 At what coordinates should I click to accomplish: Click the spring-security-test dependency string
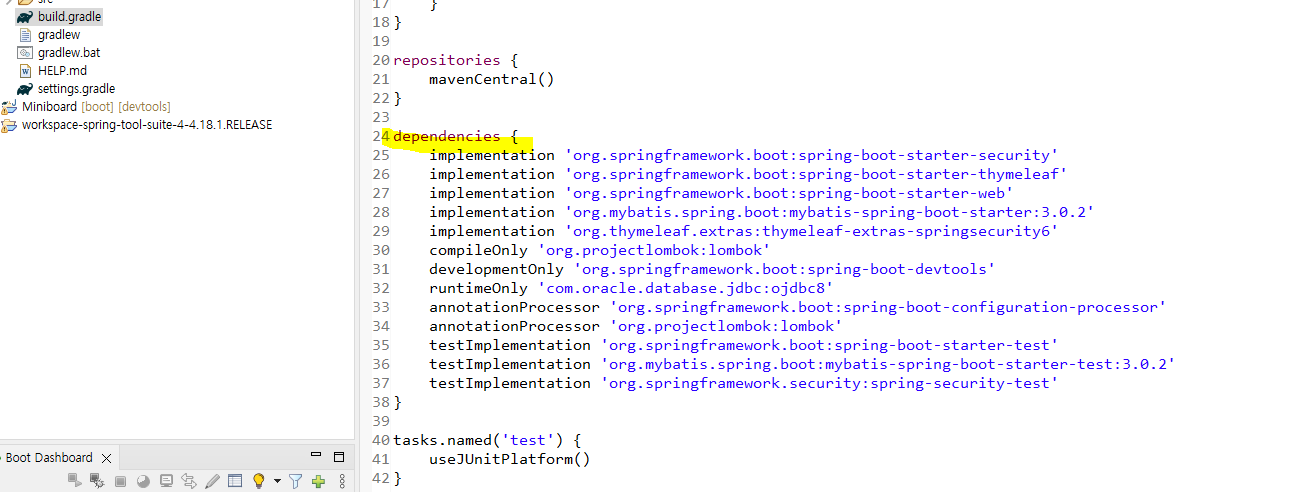tap(829, 383)
